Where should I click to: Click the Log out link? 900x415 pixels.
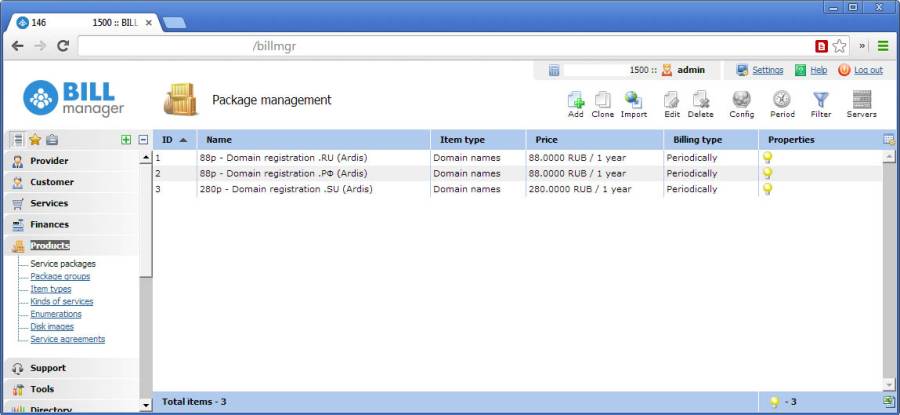[x=868, y=70]
